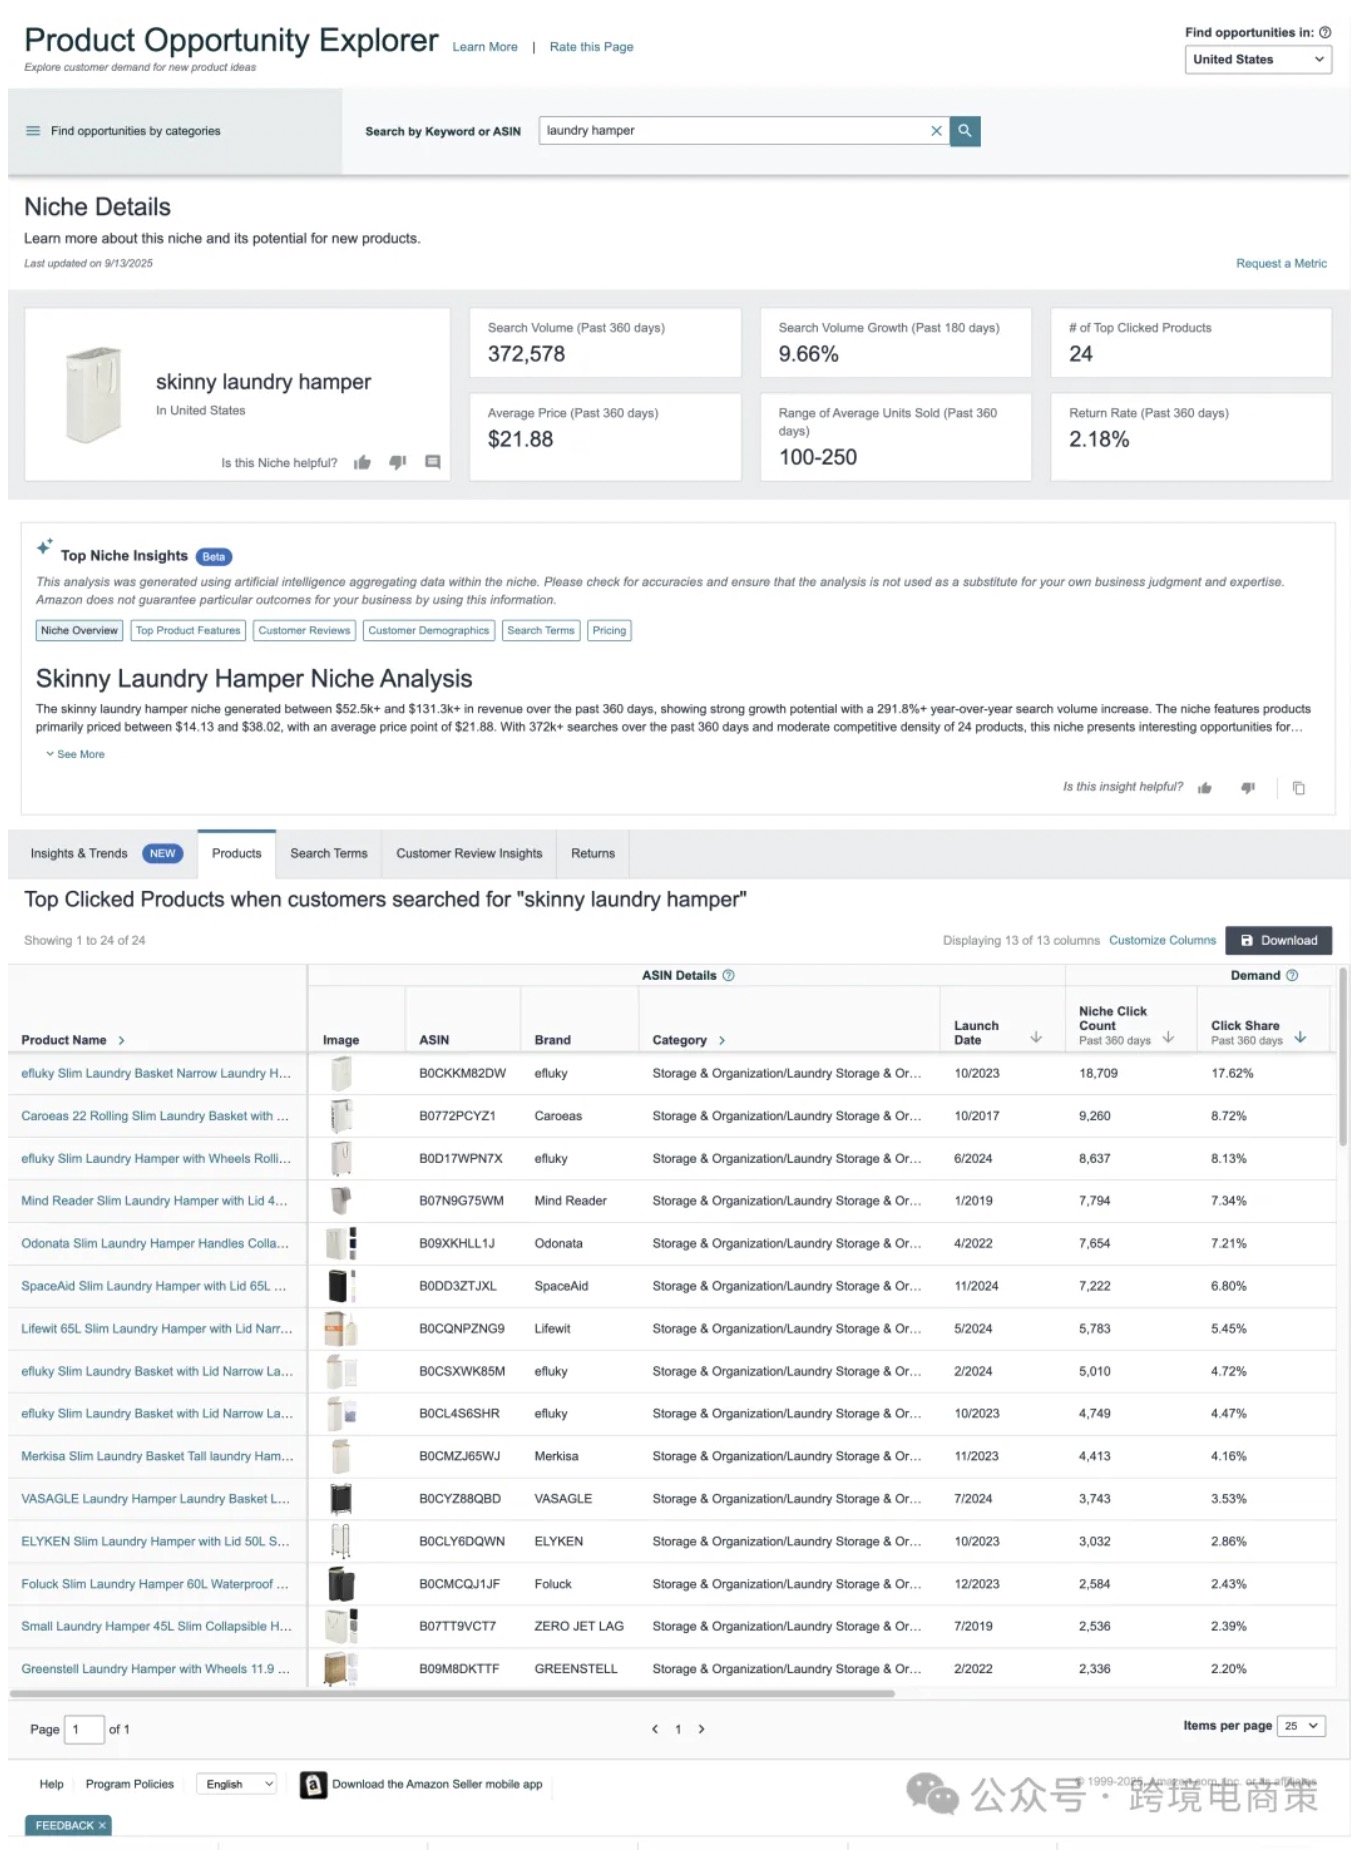Viewport: 1351px width, 1850px height.
Task: Expand See More of niche analysis
Action: tap(75, 754)
